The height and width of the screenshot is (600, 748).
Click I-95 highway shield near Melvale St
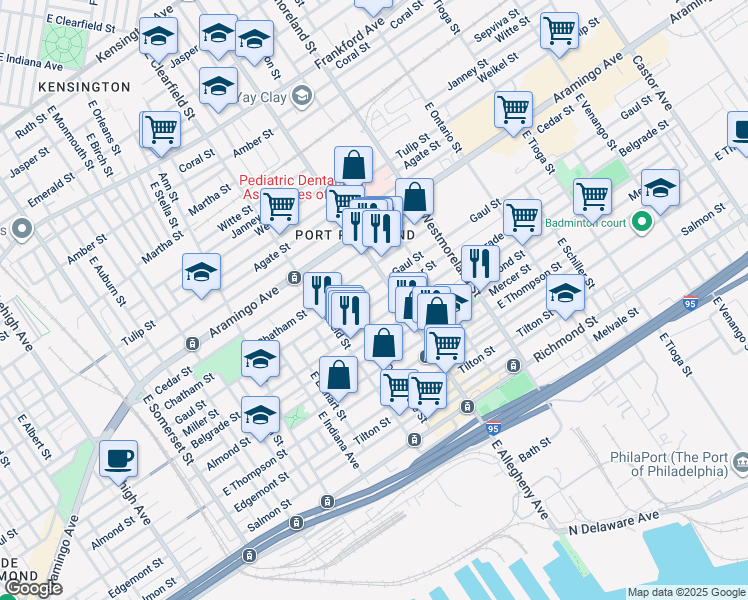[x=690, y=302]
